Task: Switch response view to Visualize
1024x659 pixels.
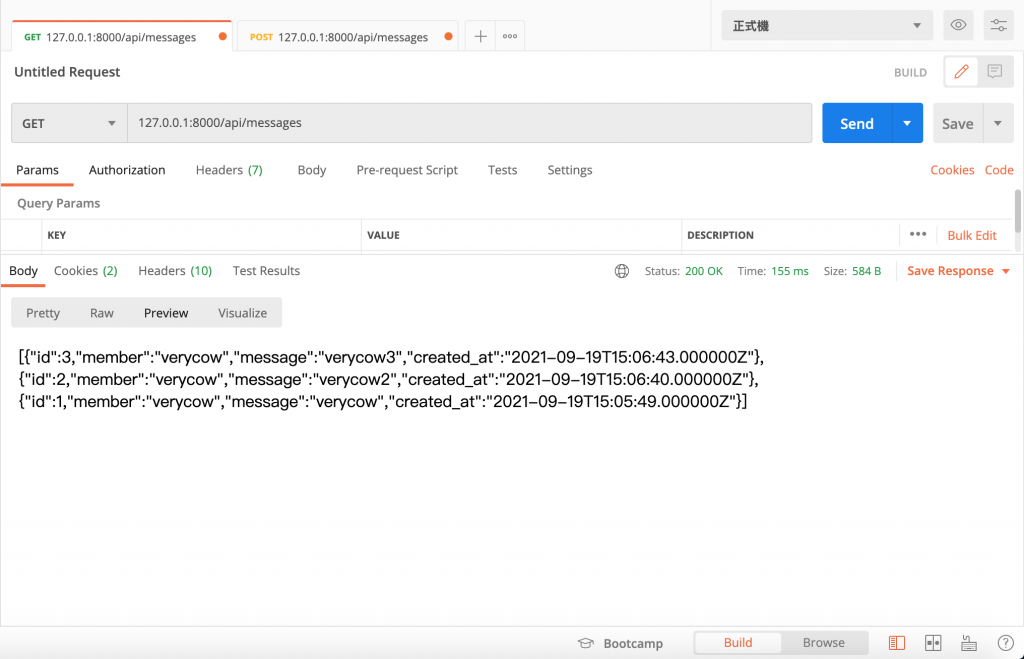Action: click(x=242, y=313)
